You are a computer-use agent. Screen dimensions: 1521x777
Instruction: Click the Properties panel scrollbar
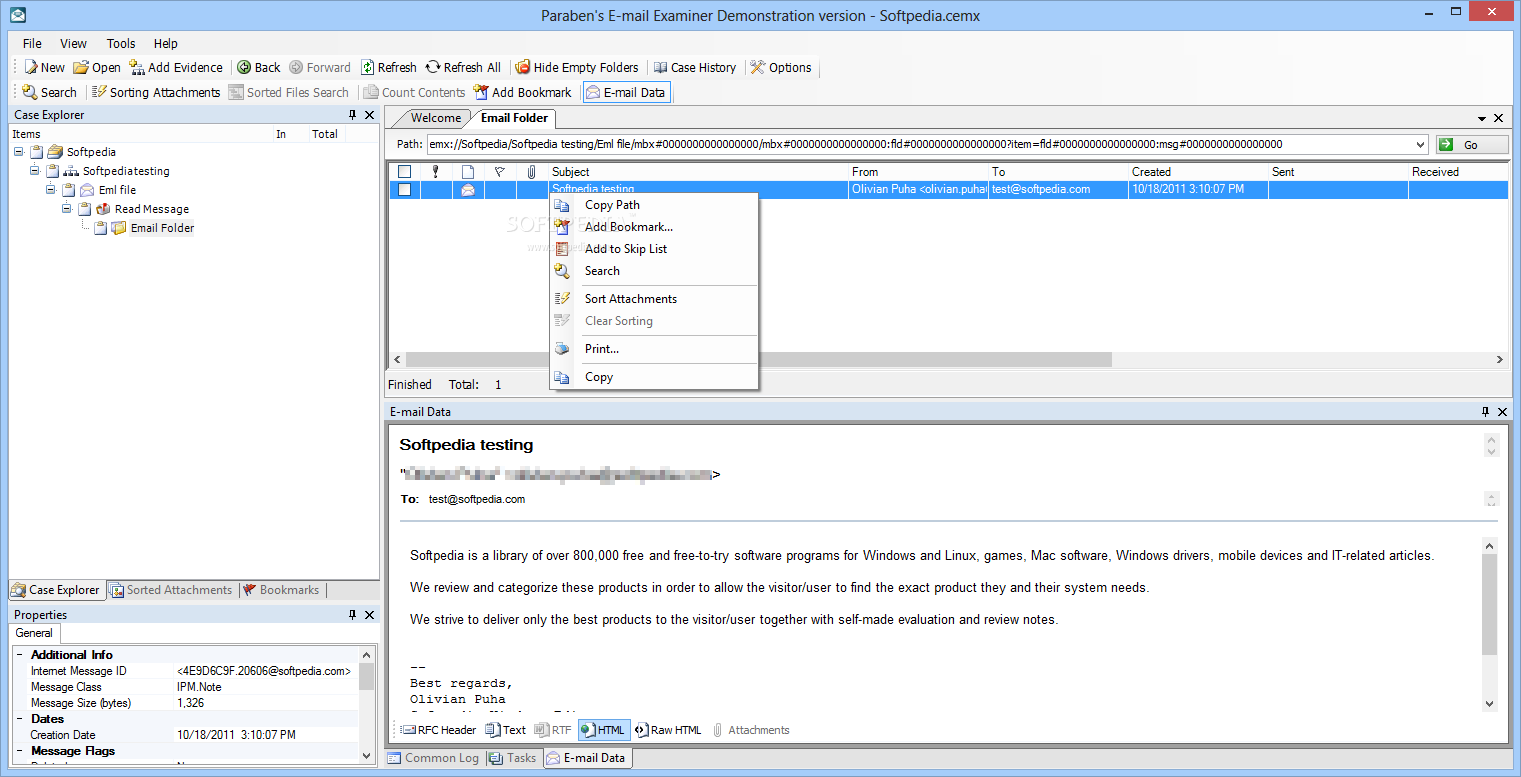tap(366, 677)
